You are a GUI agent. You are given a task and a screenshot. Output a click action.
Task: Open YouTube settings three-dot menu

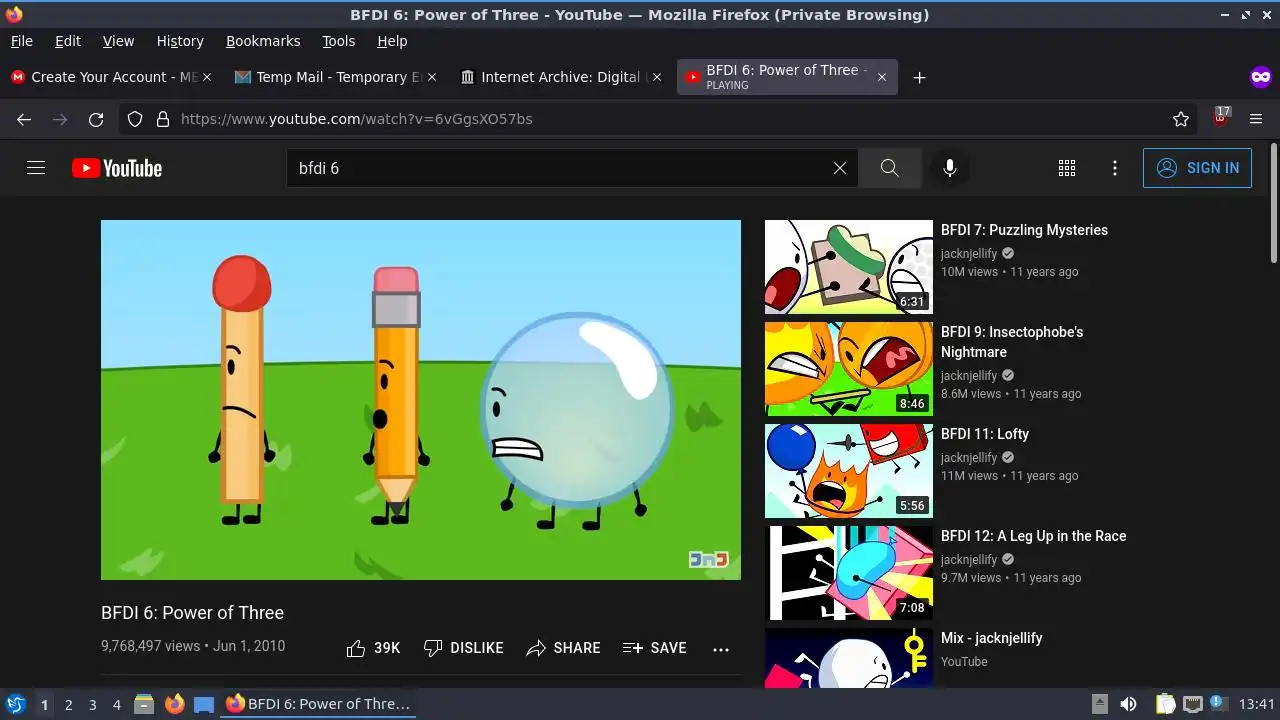point(1115,168)
